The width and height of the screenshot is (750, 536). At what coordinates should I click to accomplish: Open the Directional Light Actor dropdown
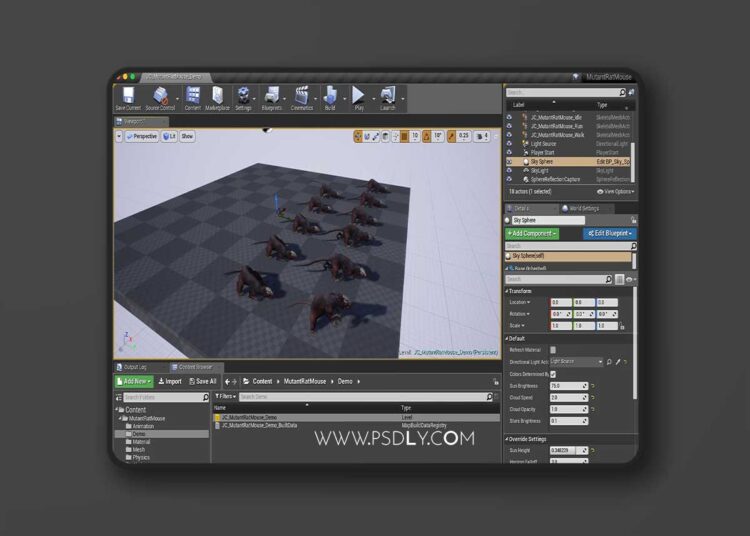pyautogui.click(x=577, y=362)
